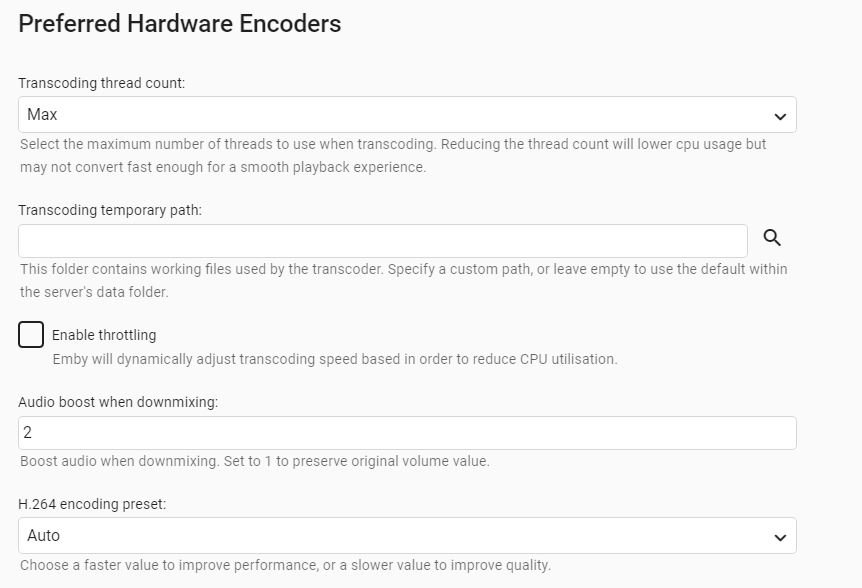
Task: Click the "Transcoding temporary path:" label
Action: (110, 210)
